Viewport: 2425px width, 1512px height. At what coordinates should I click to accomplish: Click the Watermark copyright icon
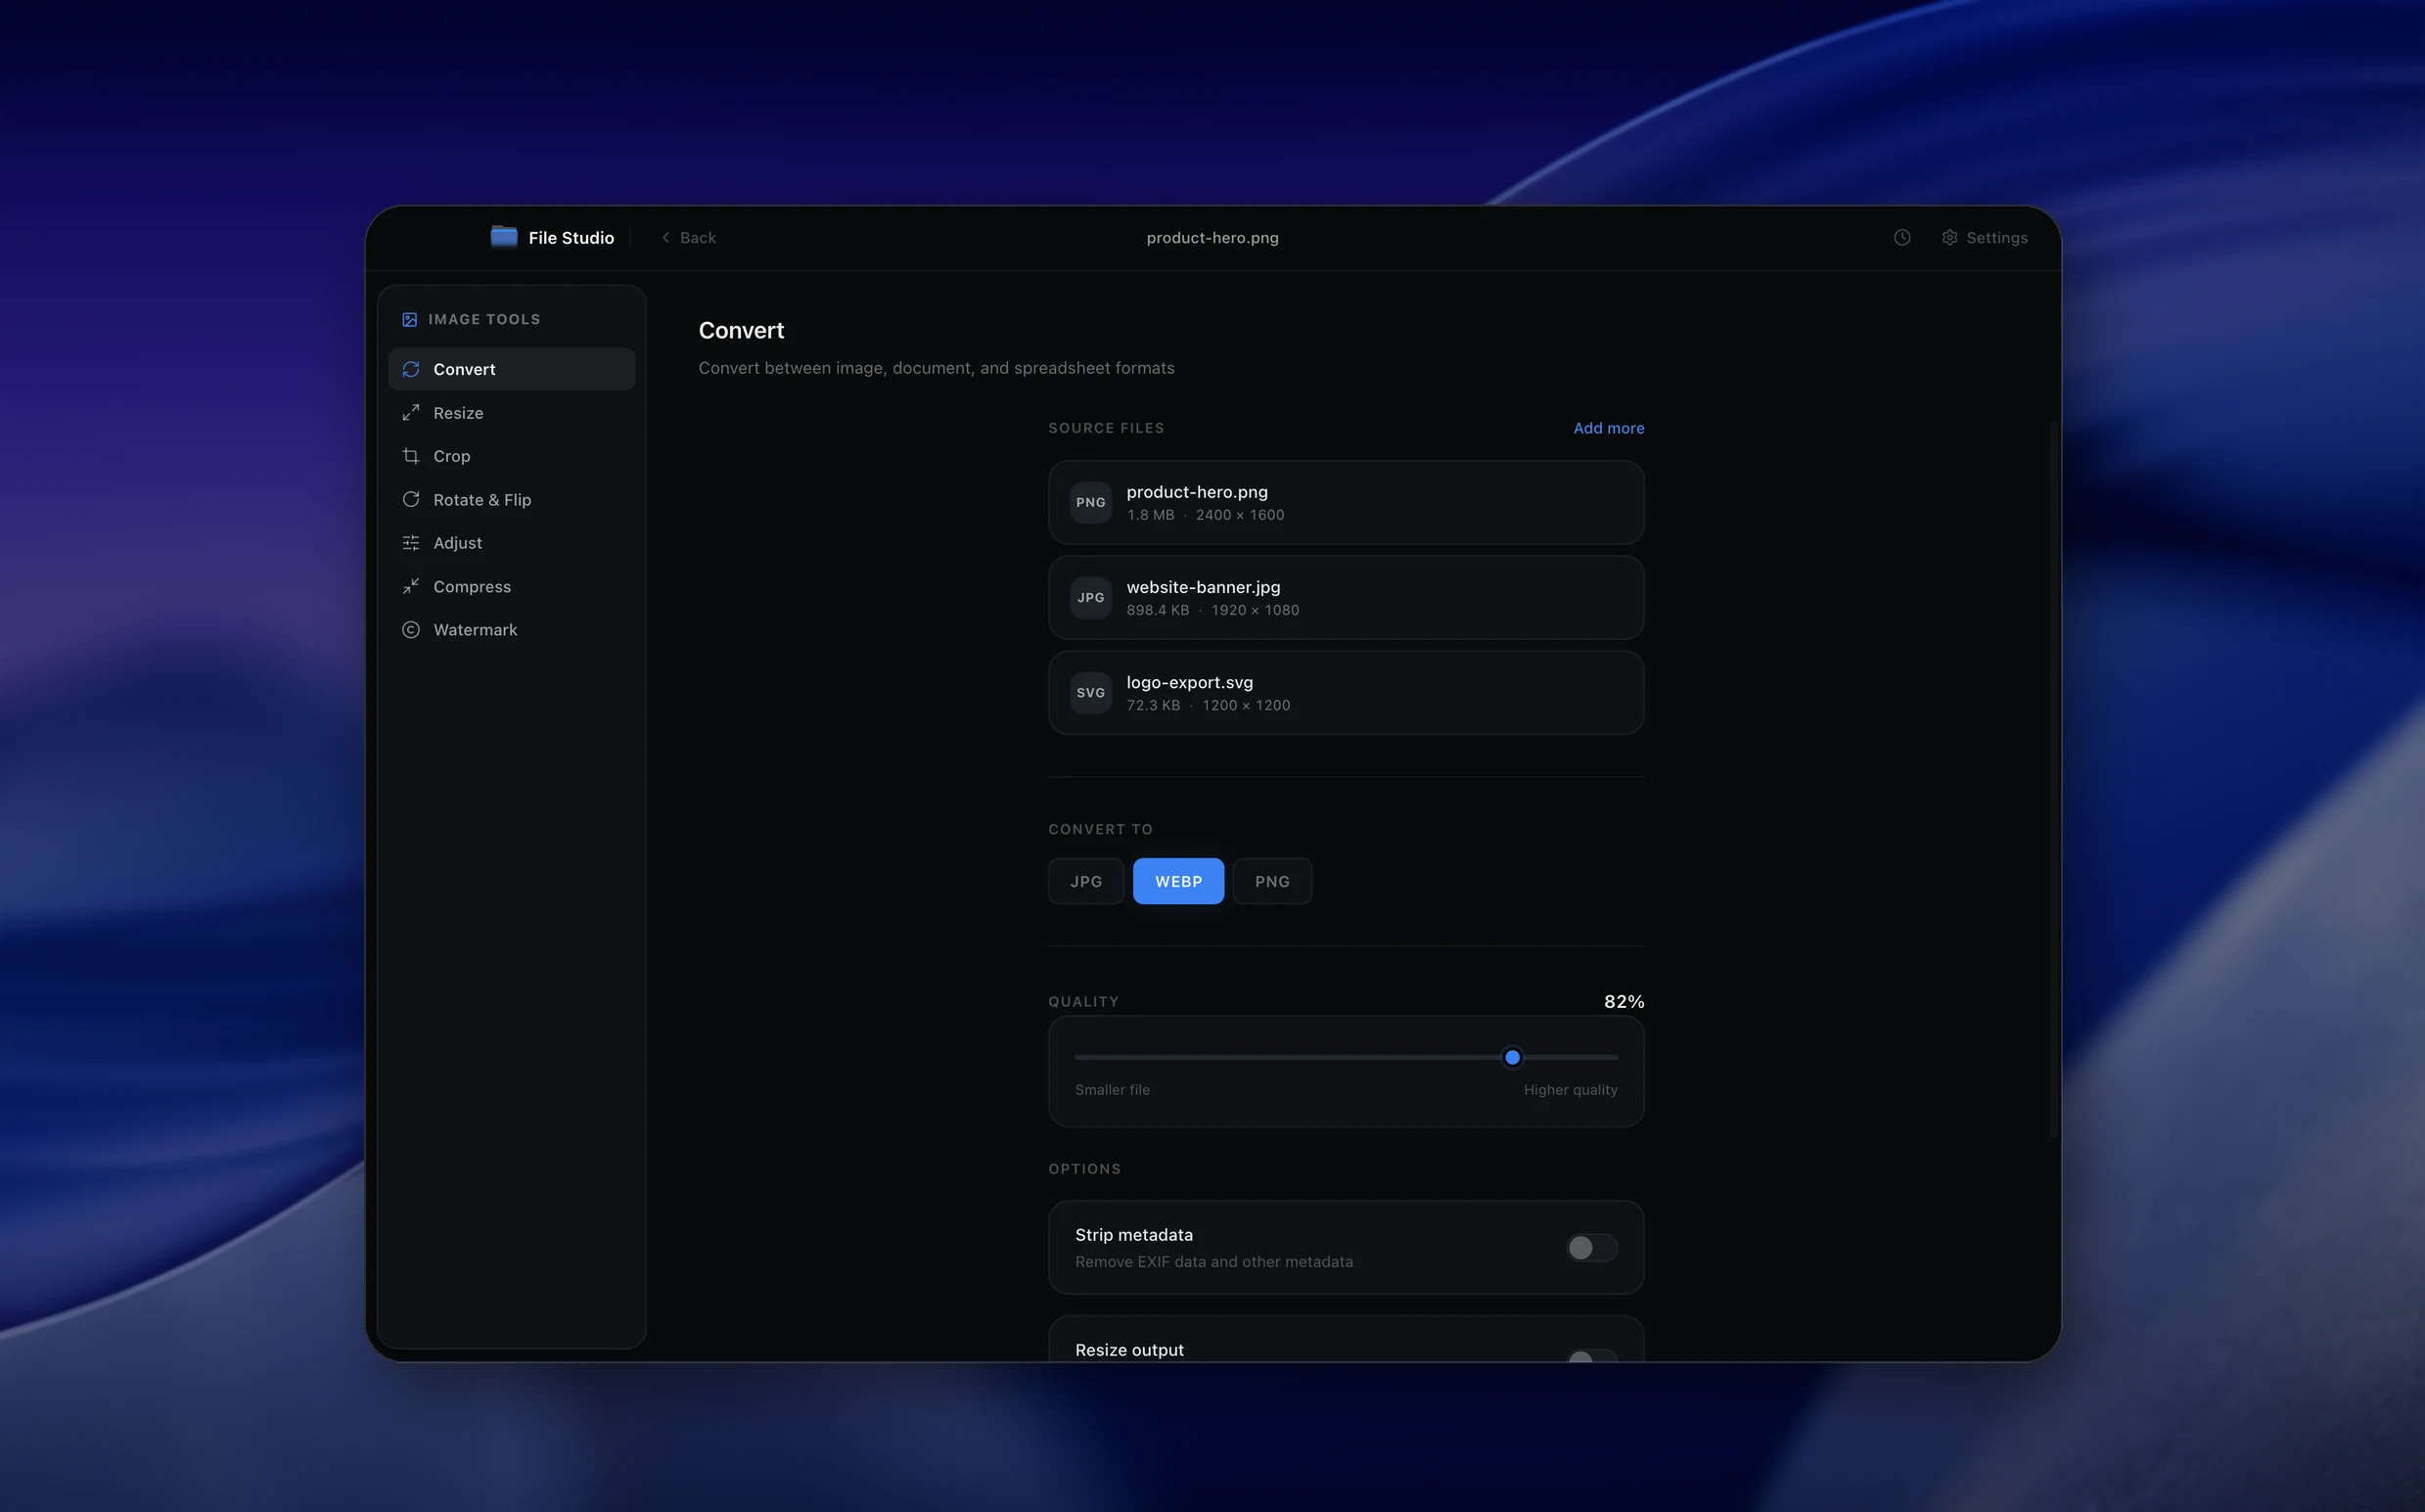(x=411, y=629)
